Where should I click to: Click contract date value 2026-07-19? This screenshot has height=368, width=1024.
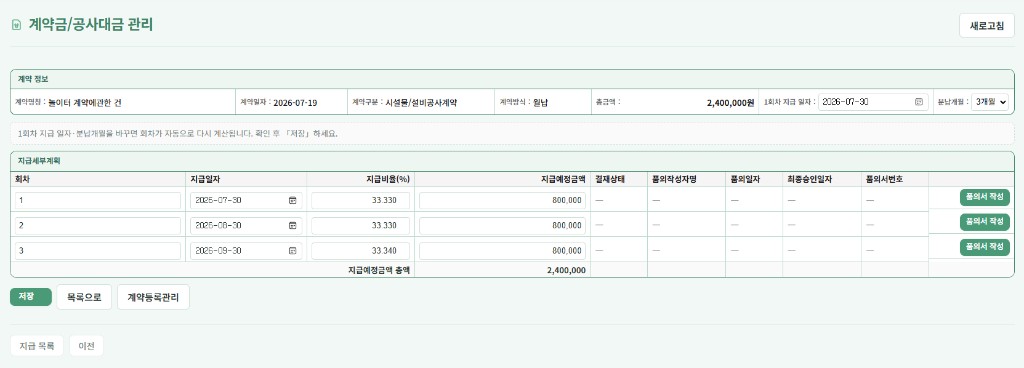[295, 102]
